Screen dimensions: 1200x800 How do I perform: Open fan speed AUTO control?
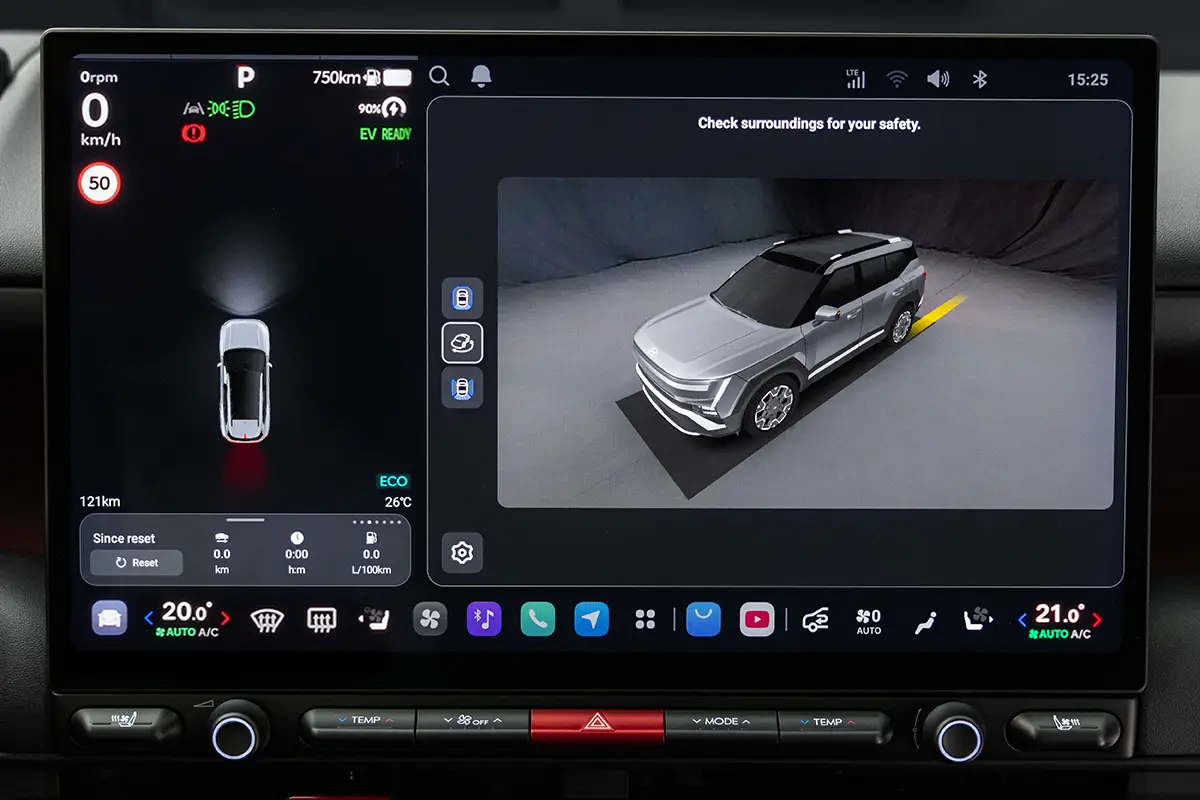[869, 621]
